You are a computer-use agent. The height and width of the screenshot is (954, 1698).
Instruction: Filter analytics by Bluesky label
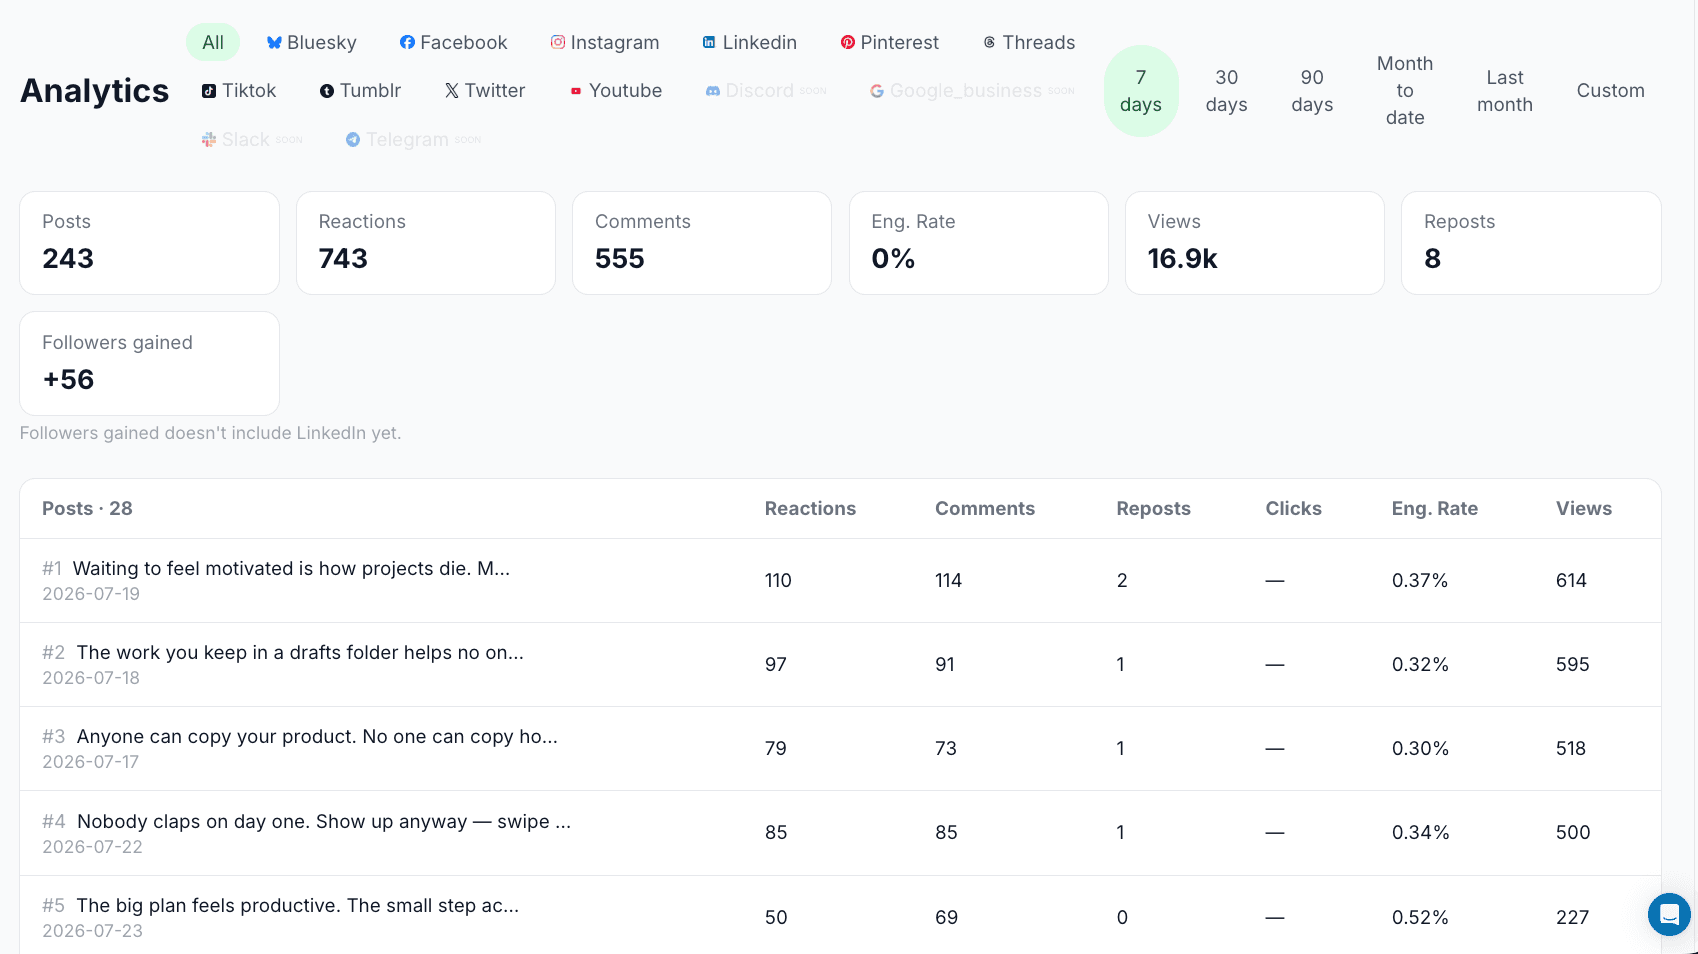pos(322,42)
